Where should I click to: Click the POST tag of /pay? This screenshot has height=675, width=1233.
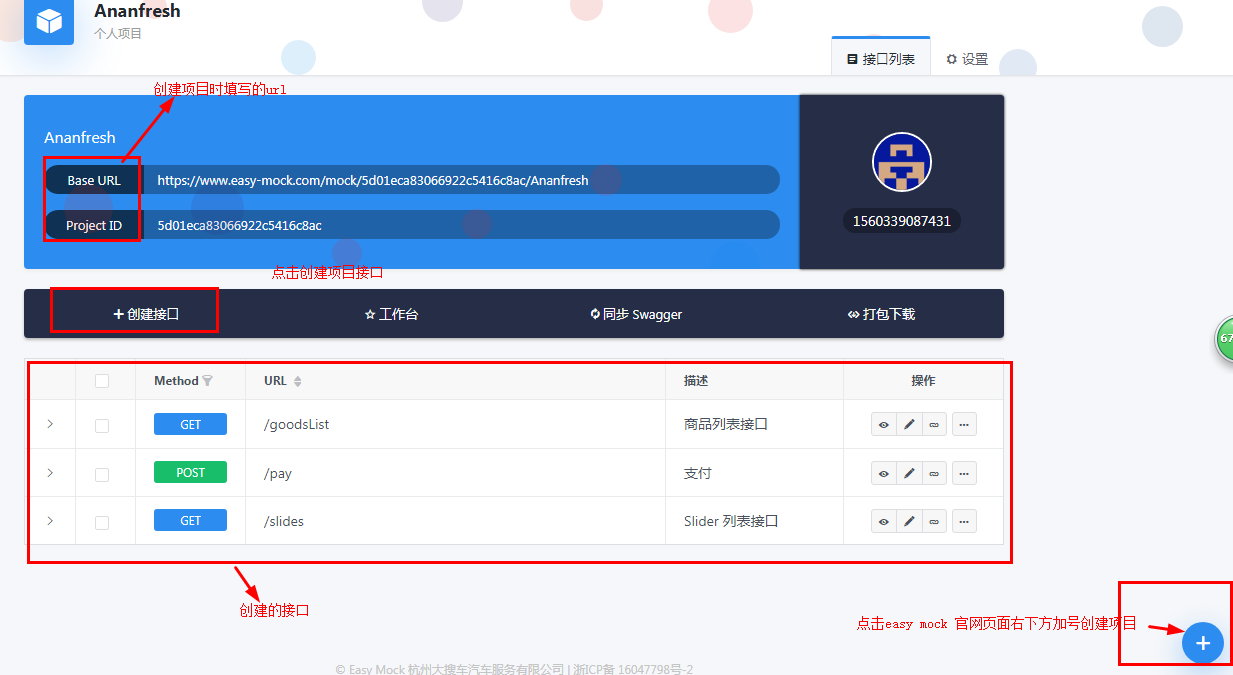[190, 472]
